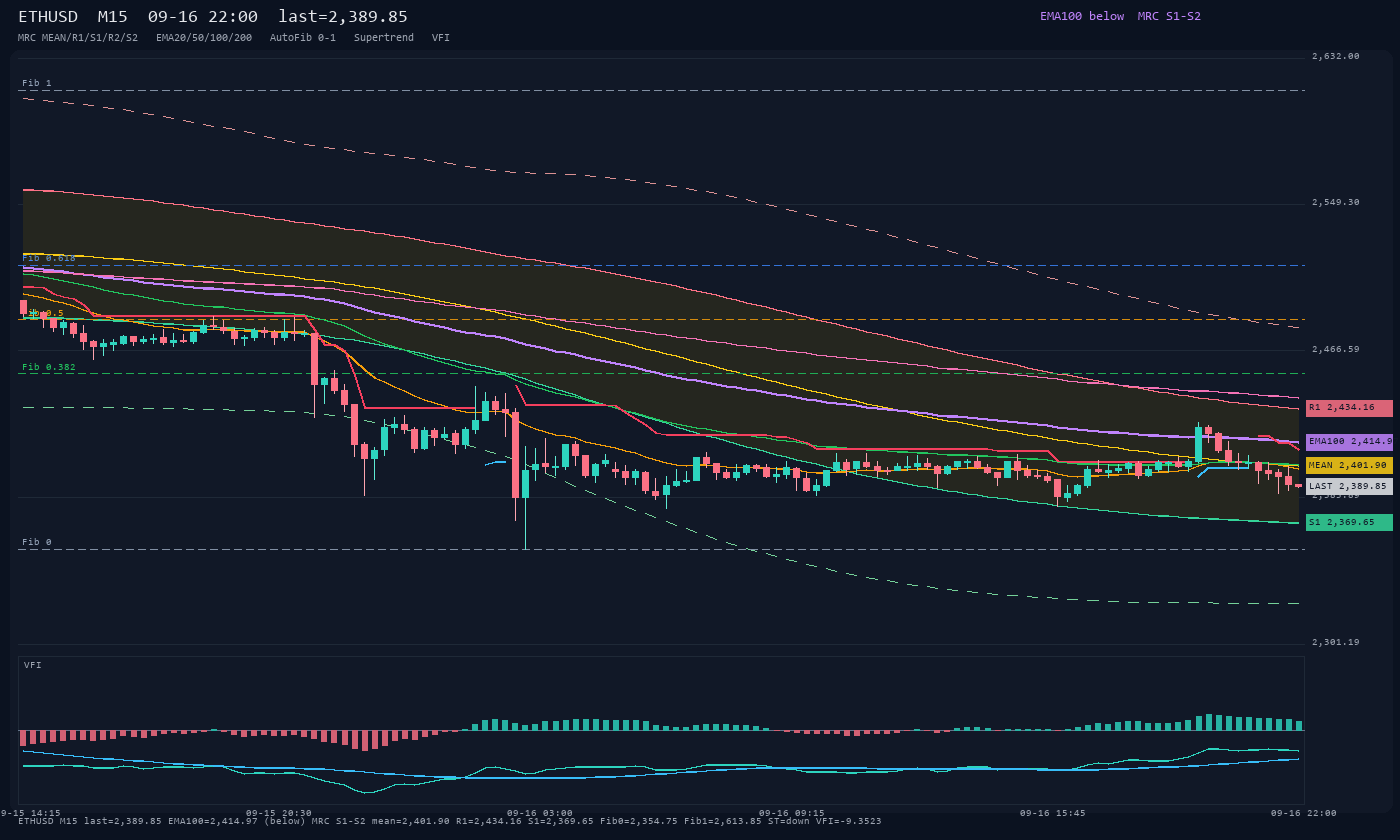Select the MRC MEAN/R1/S1/R2/S2 legend entry

click(78, 38)
